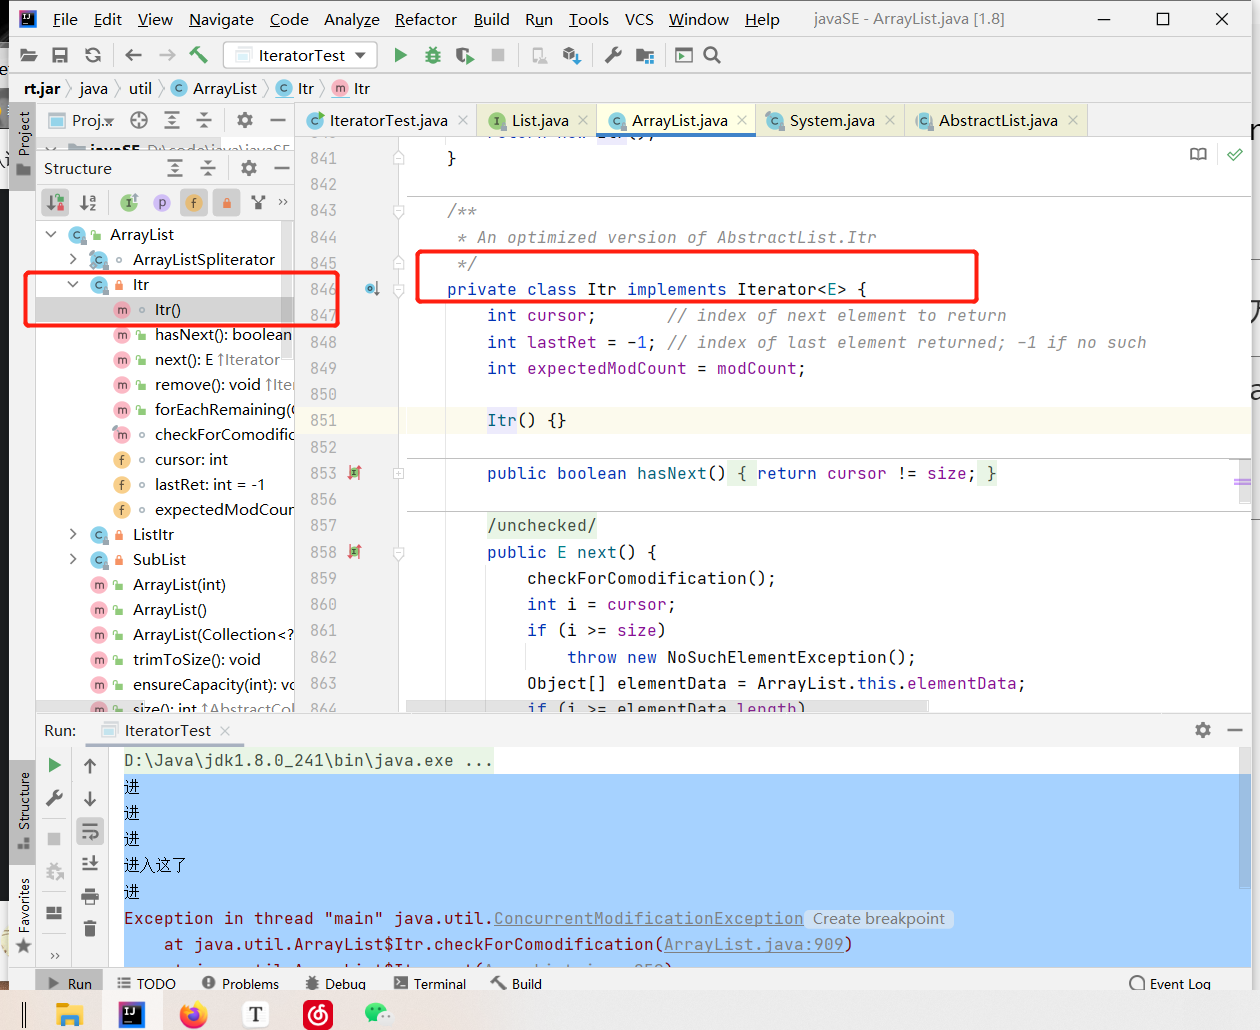The image size is (1260, 1030).
Task: Navigate back with the left arrow icon
Action: click(134, 55)
